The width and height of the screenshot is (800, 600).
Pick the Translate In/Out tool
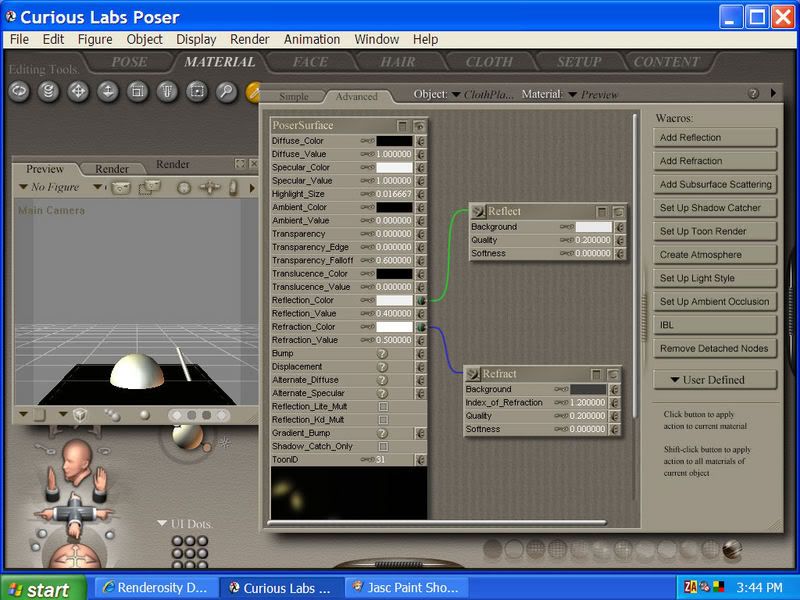(107, 92)
